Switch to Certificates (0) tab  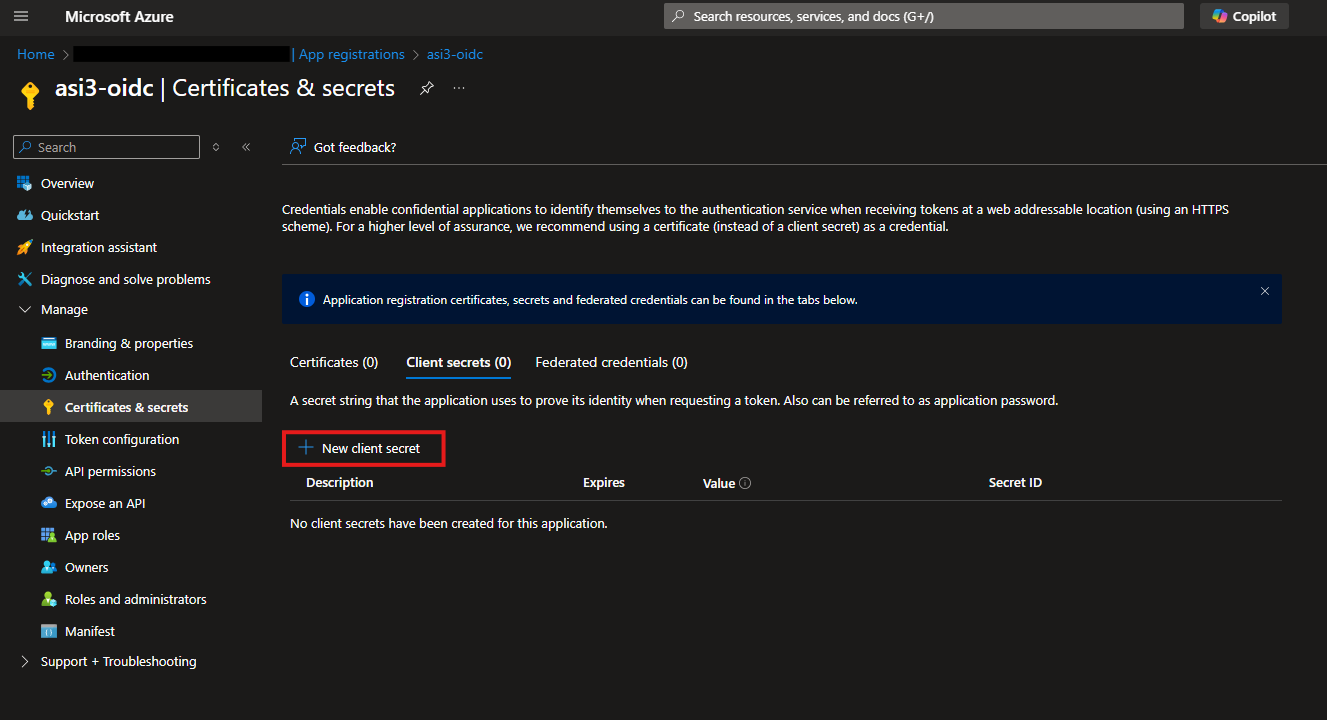[334, 362]
